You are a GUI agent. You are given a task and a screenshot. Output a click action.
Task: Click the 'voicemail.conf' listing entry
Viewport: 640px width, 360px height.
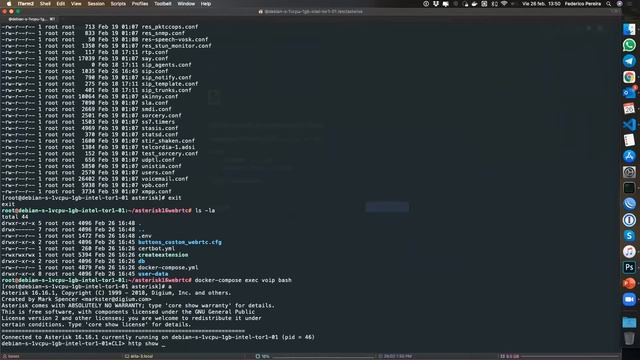pos(165,179)
